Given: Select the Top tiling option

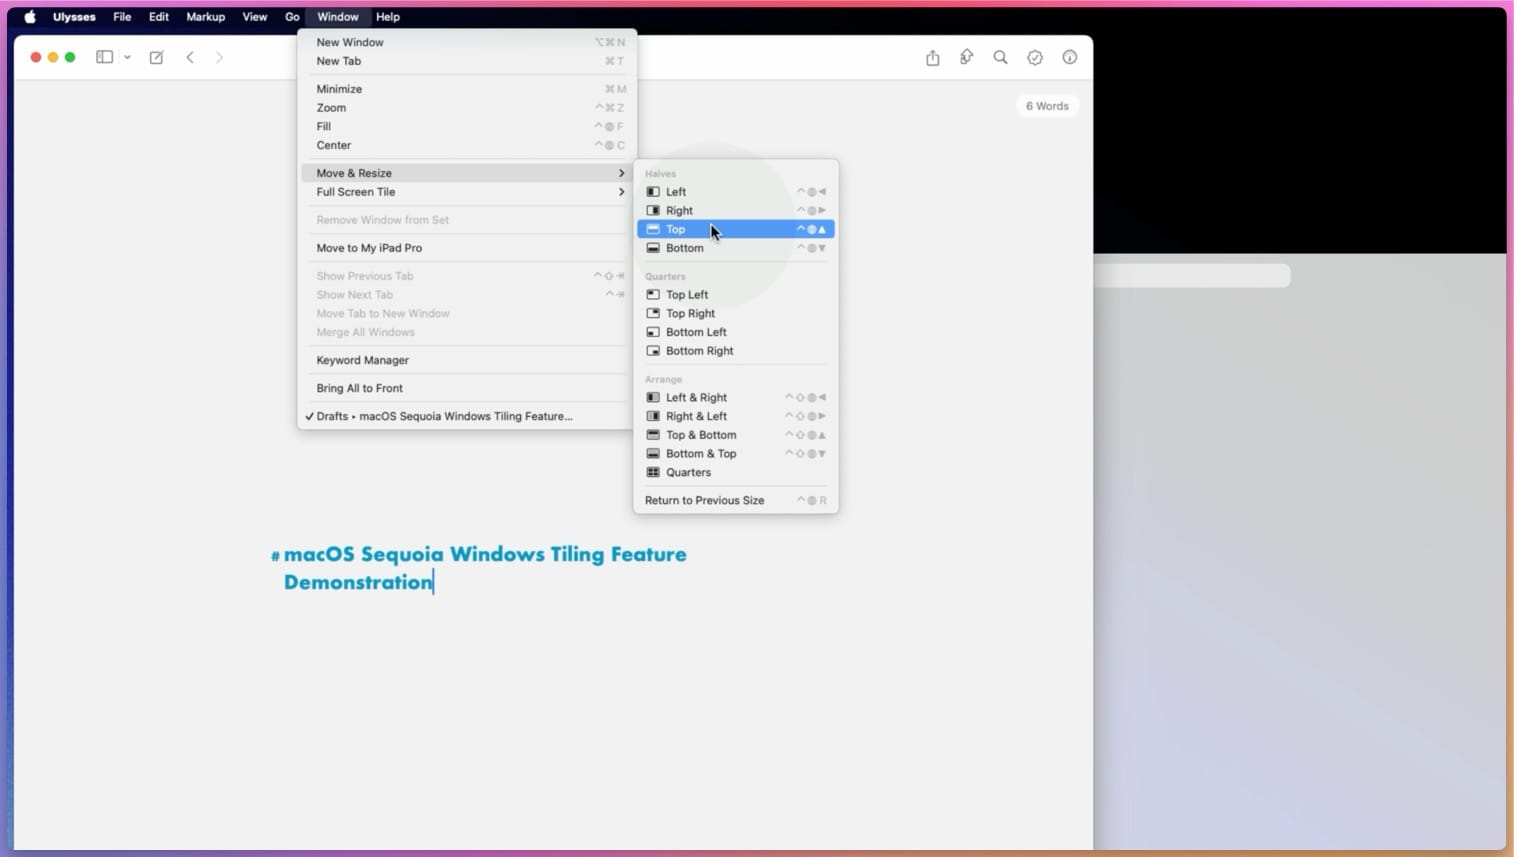Looking at the screenshot, I should 676,229.
